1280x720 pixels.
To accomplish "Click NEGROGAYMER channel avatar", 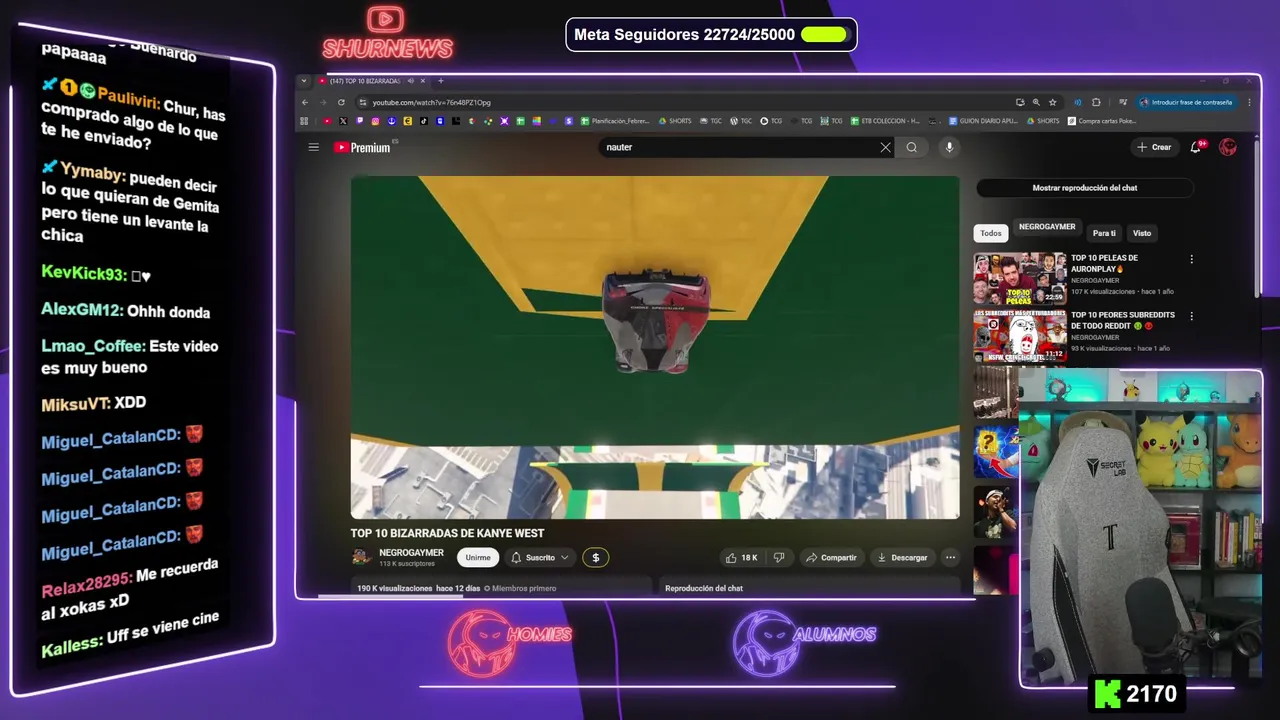I will (x=361, y=557).
